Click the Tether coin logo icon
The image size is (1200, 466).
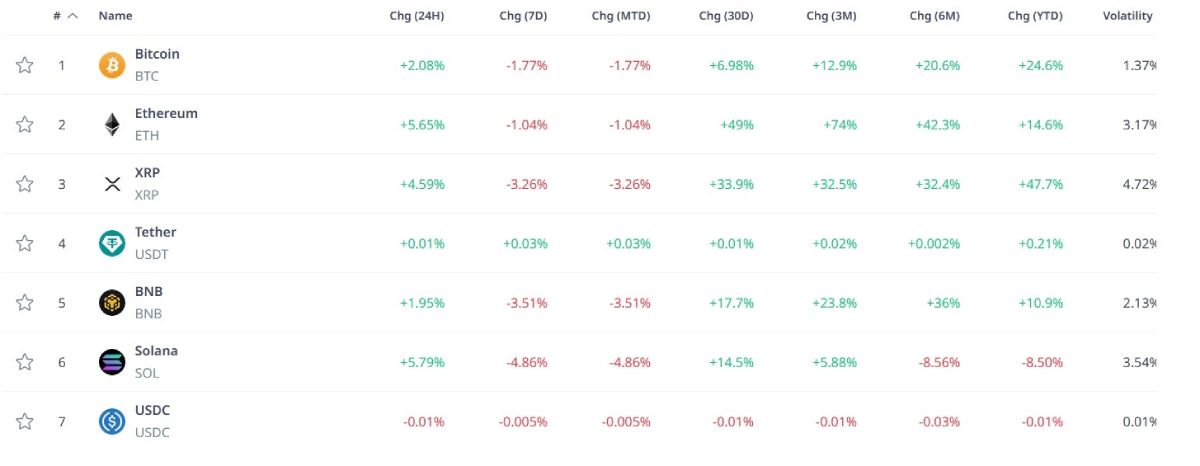(x=112, y=243)
